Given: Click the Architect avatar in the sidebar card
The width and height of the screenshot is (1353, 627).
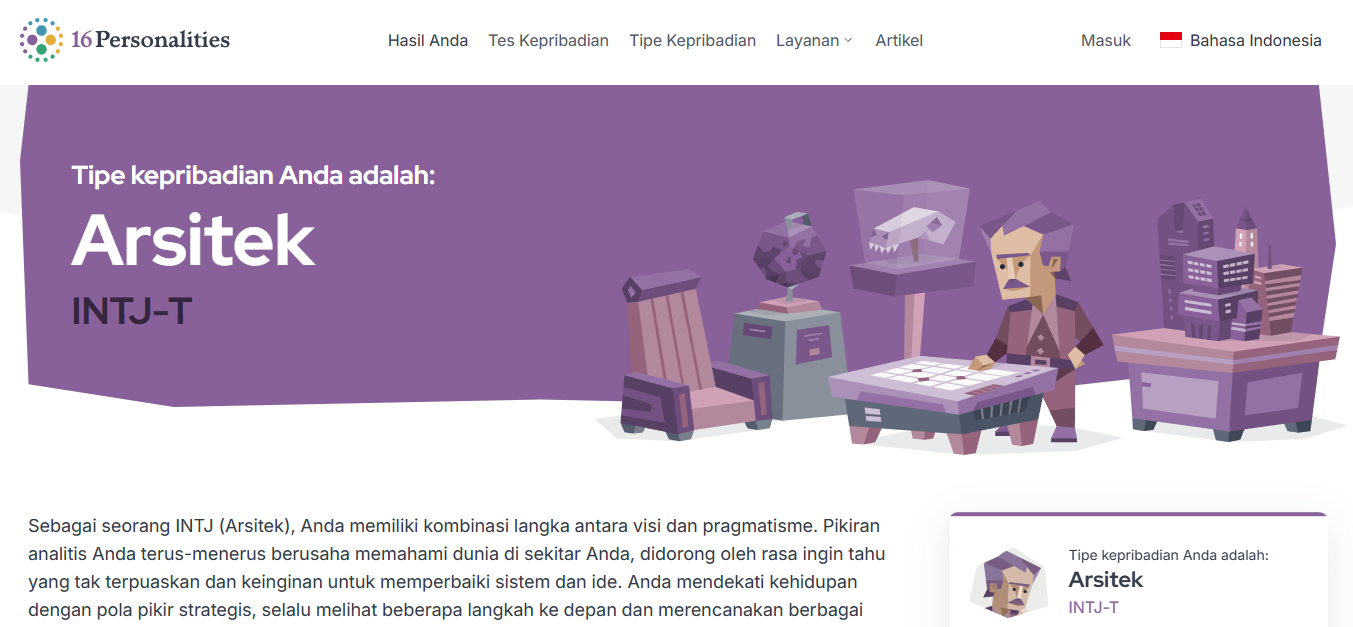Looking at the screenshot, I should [x=1008, y=583].
